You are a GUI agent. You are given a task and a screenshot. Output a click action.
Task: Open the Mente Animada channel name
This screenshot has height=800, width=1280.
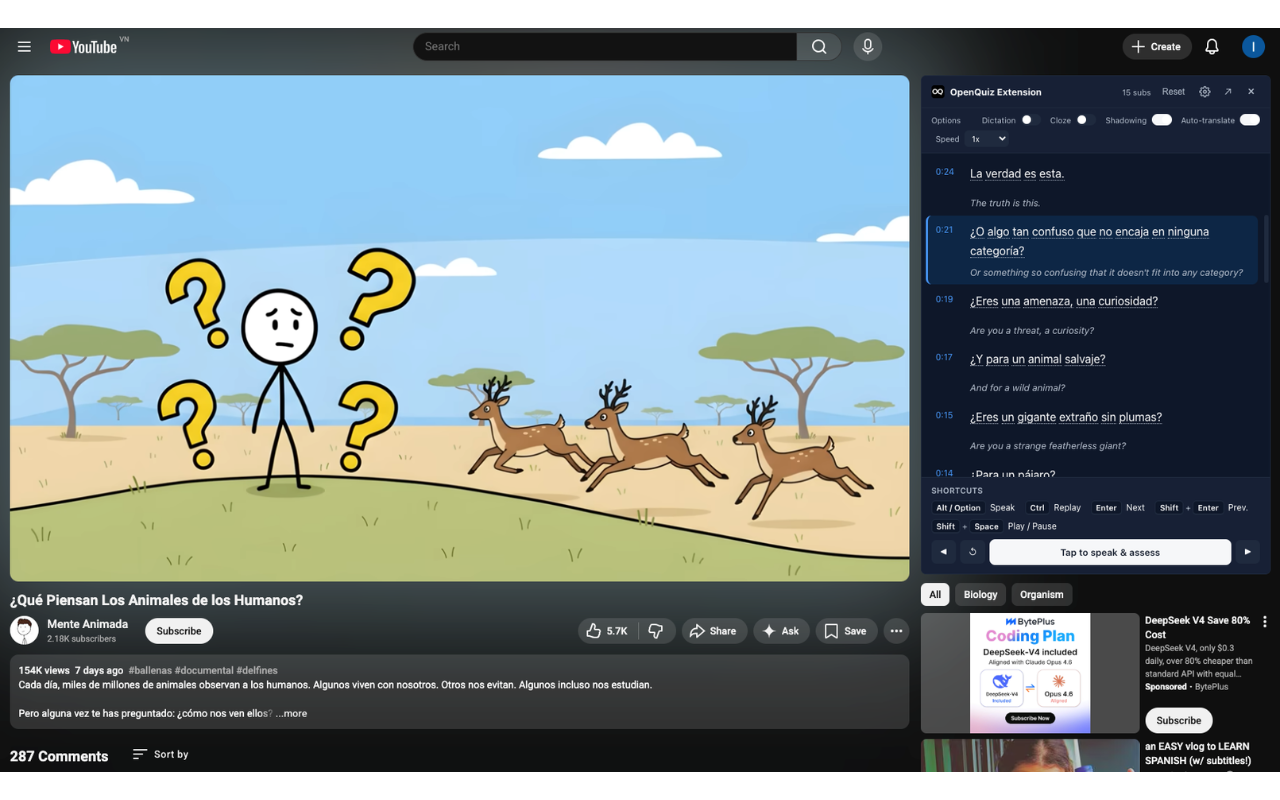pos(88,624)
